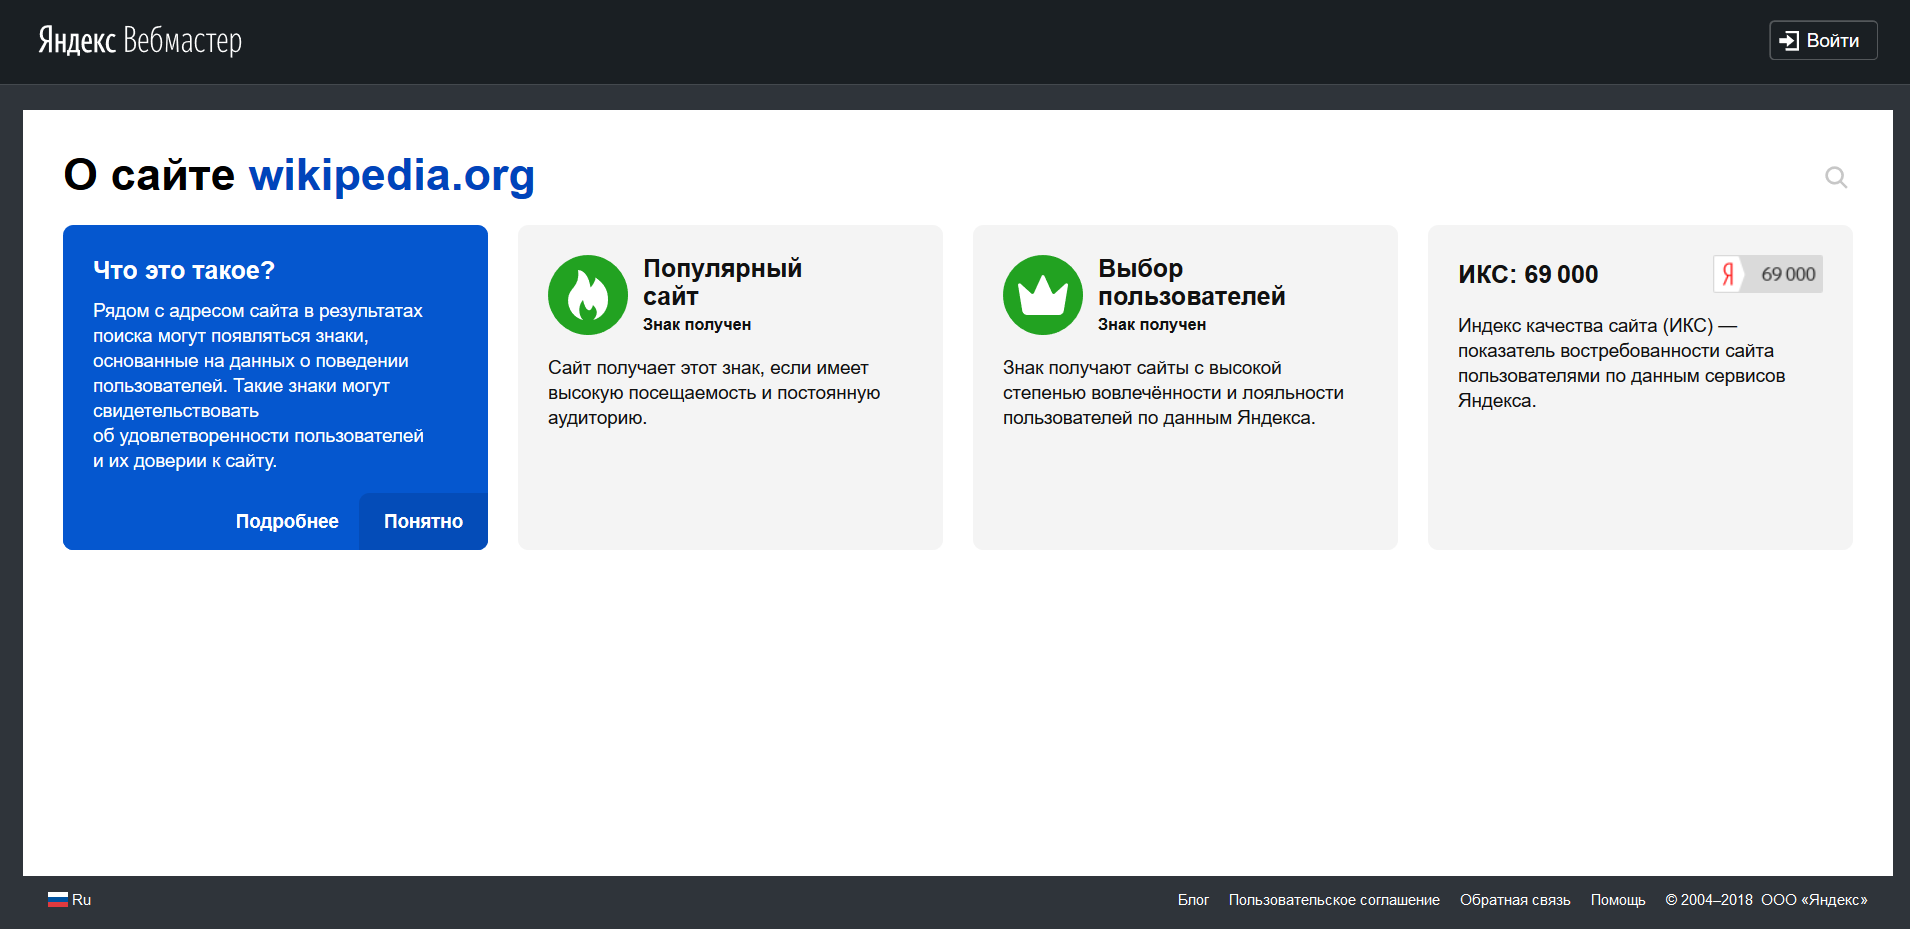Click the green flame popular site icon
Screen dimensions: 1910x929
pos(588,295)
